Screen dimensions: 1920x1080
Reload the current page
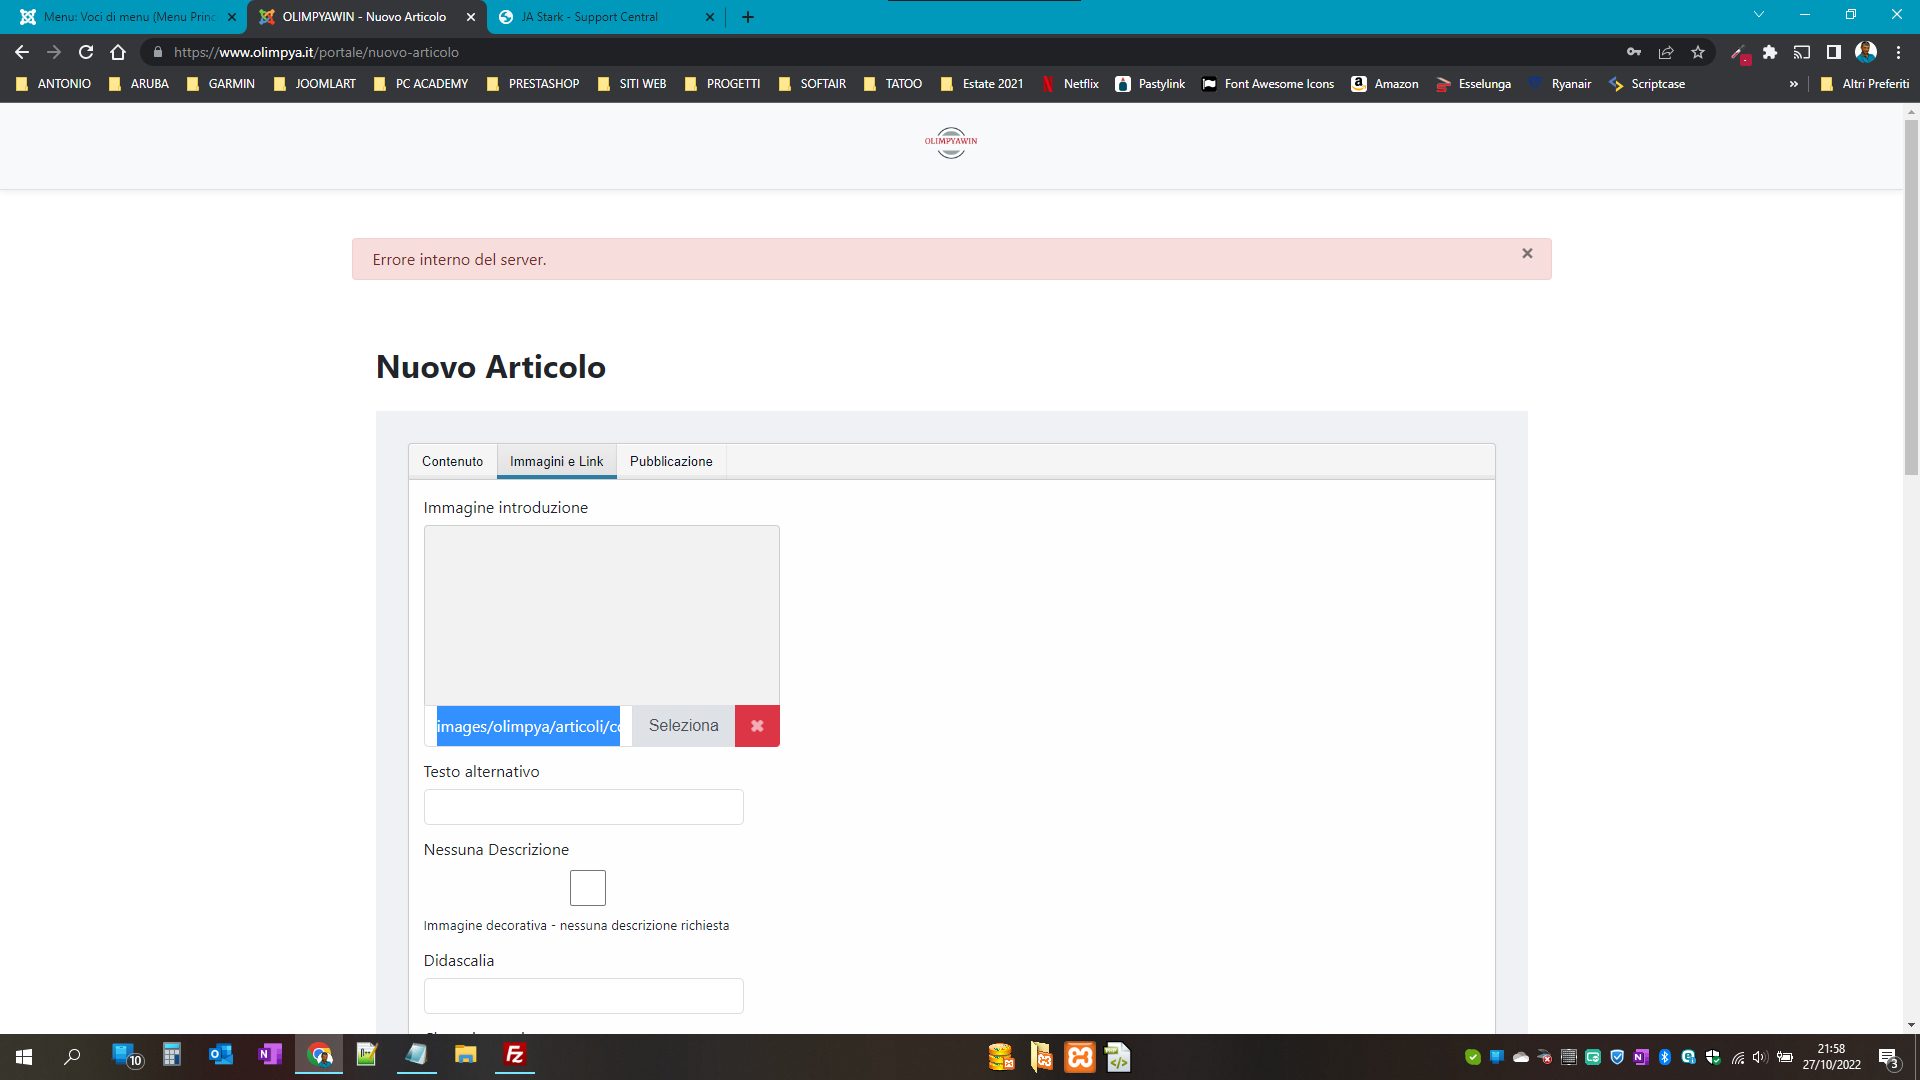86,52
